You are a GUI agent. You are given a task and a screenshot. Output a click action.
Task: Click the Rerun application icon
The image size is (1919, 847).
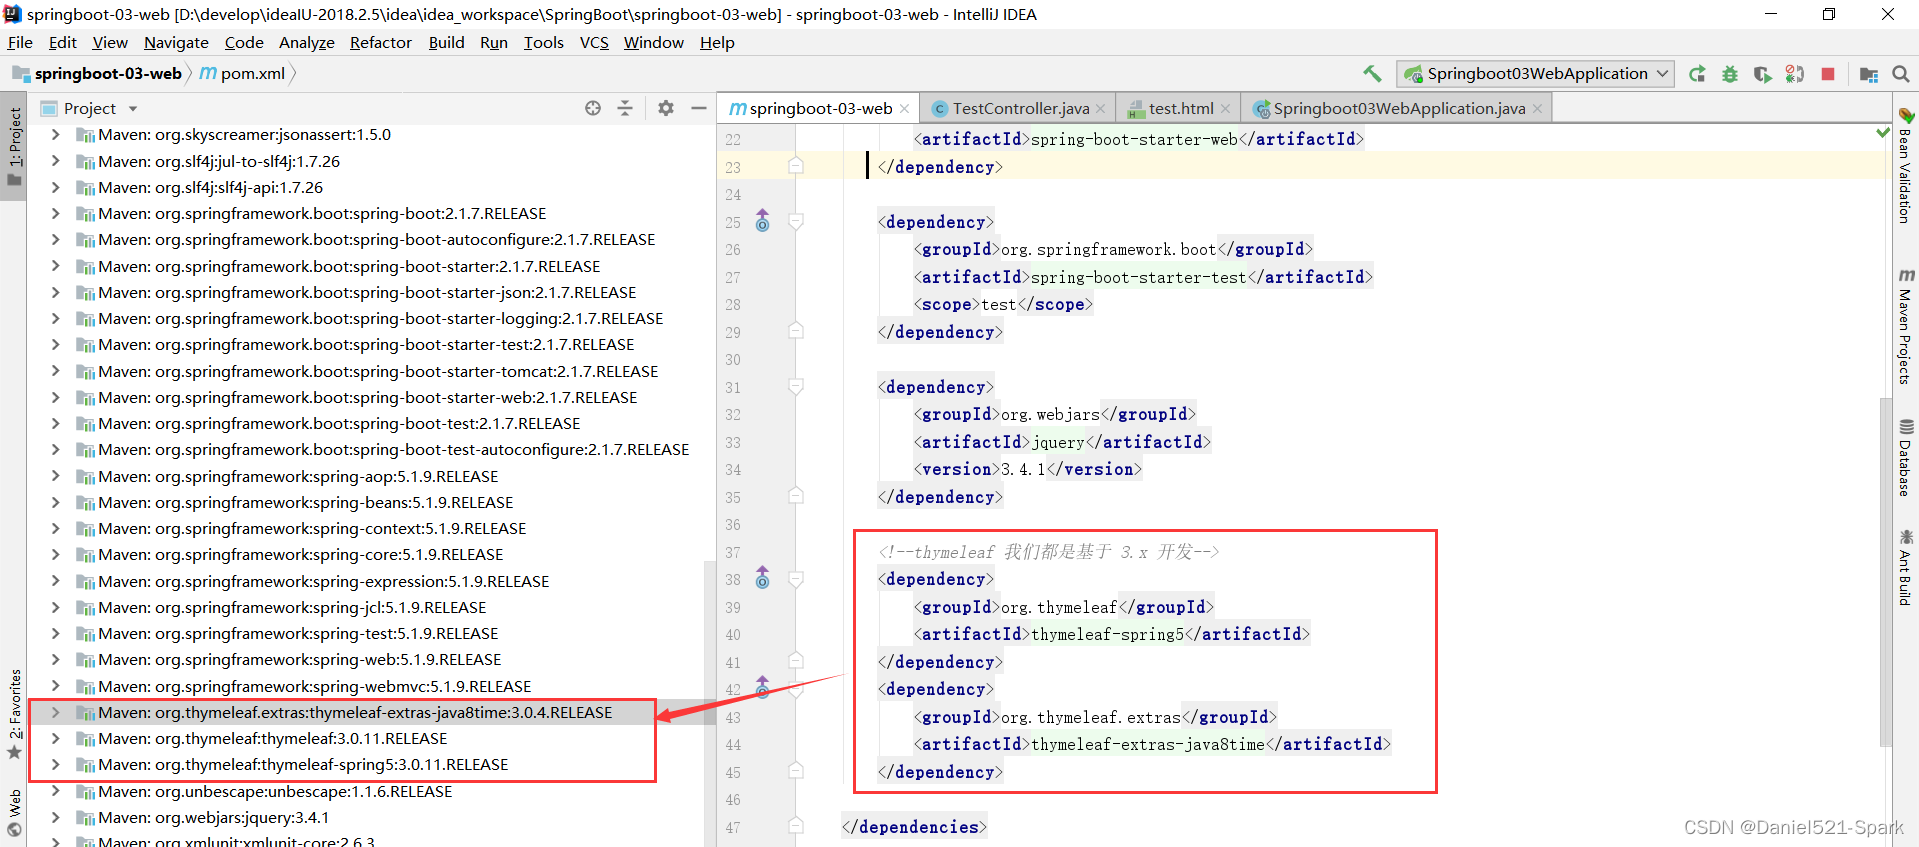[1697, 74]
